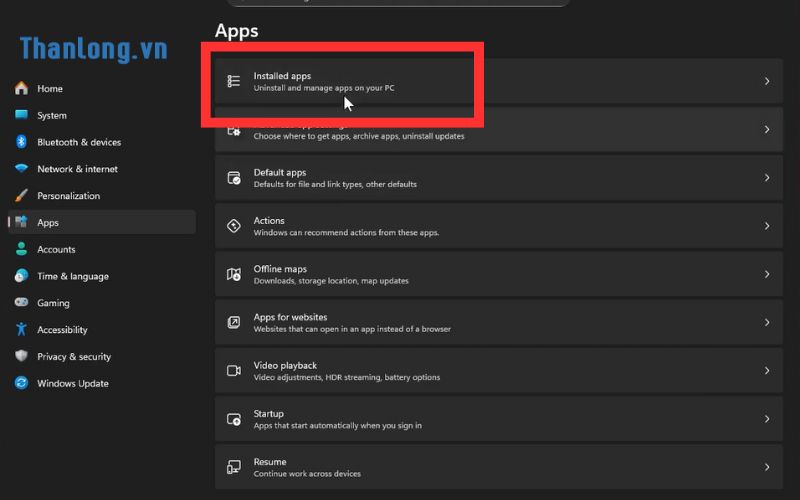
Task: Open Accessibility settings page
Action: click(102, 330)
